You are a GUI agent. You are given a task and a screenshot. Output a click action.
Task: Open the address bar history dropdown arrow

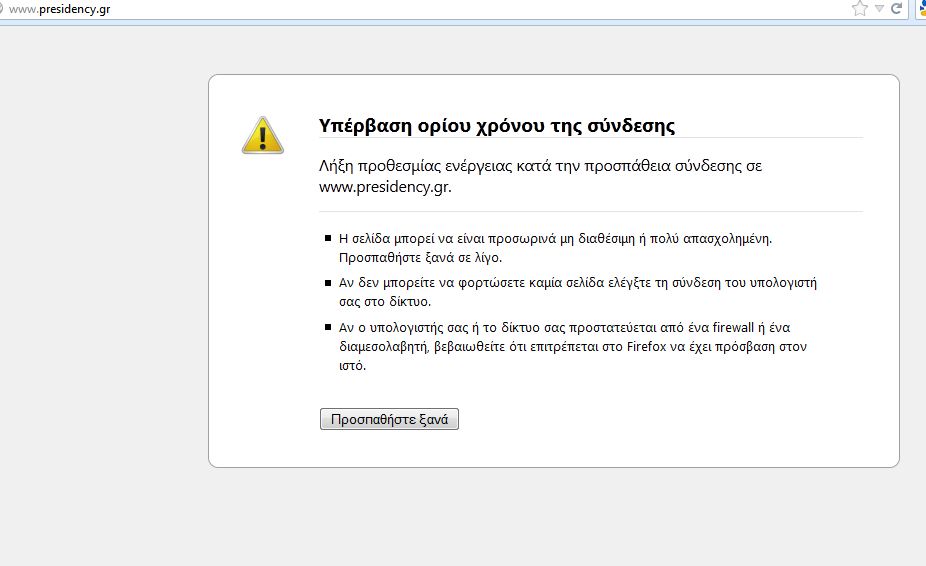click(879, 9)
